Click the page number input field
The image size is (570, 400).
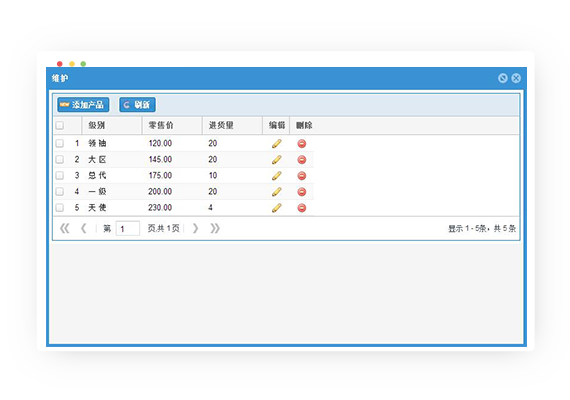point(128,229)
